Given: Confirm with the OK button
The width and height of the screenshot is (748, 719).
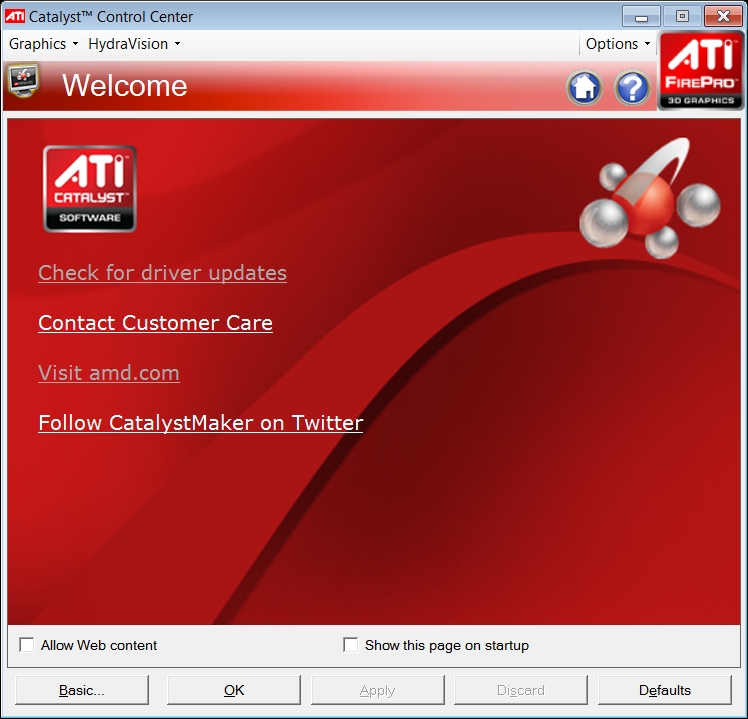Looking at the screenshot, I should (x=234, y=690).
